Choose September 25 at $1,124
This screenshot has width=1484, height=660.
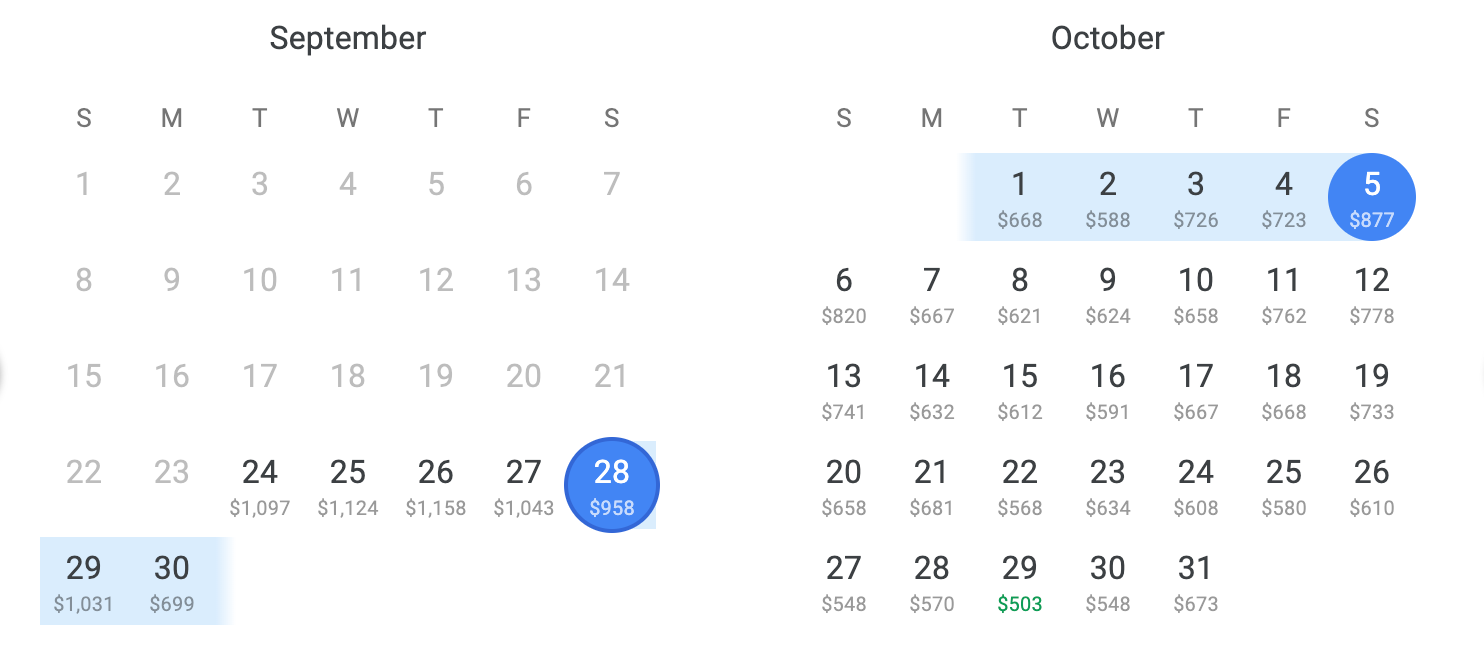[x=348, y=485]
